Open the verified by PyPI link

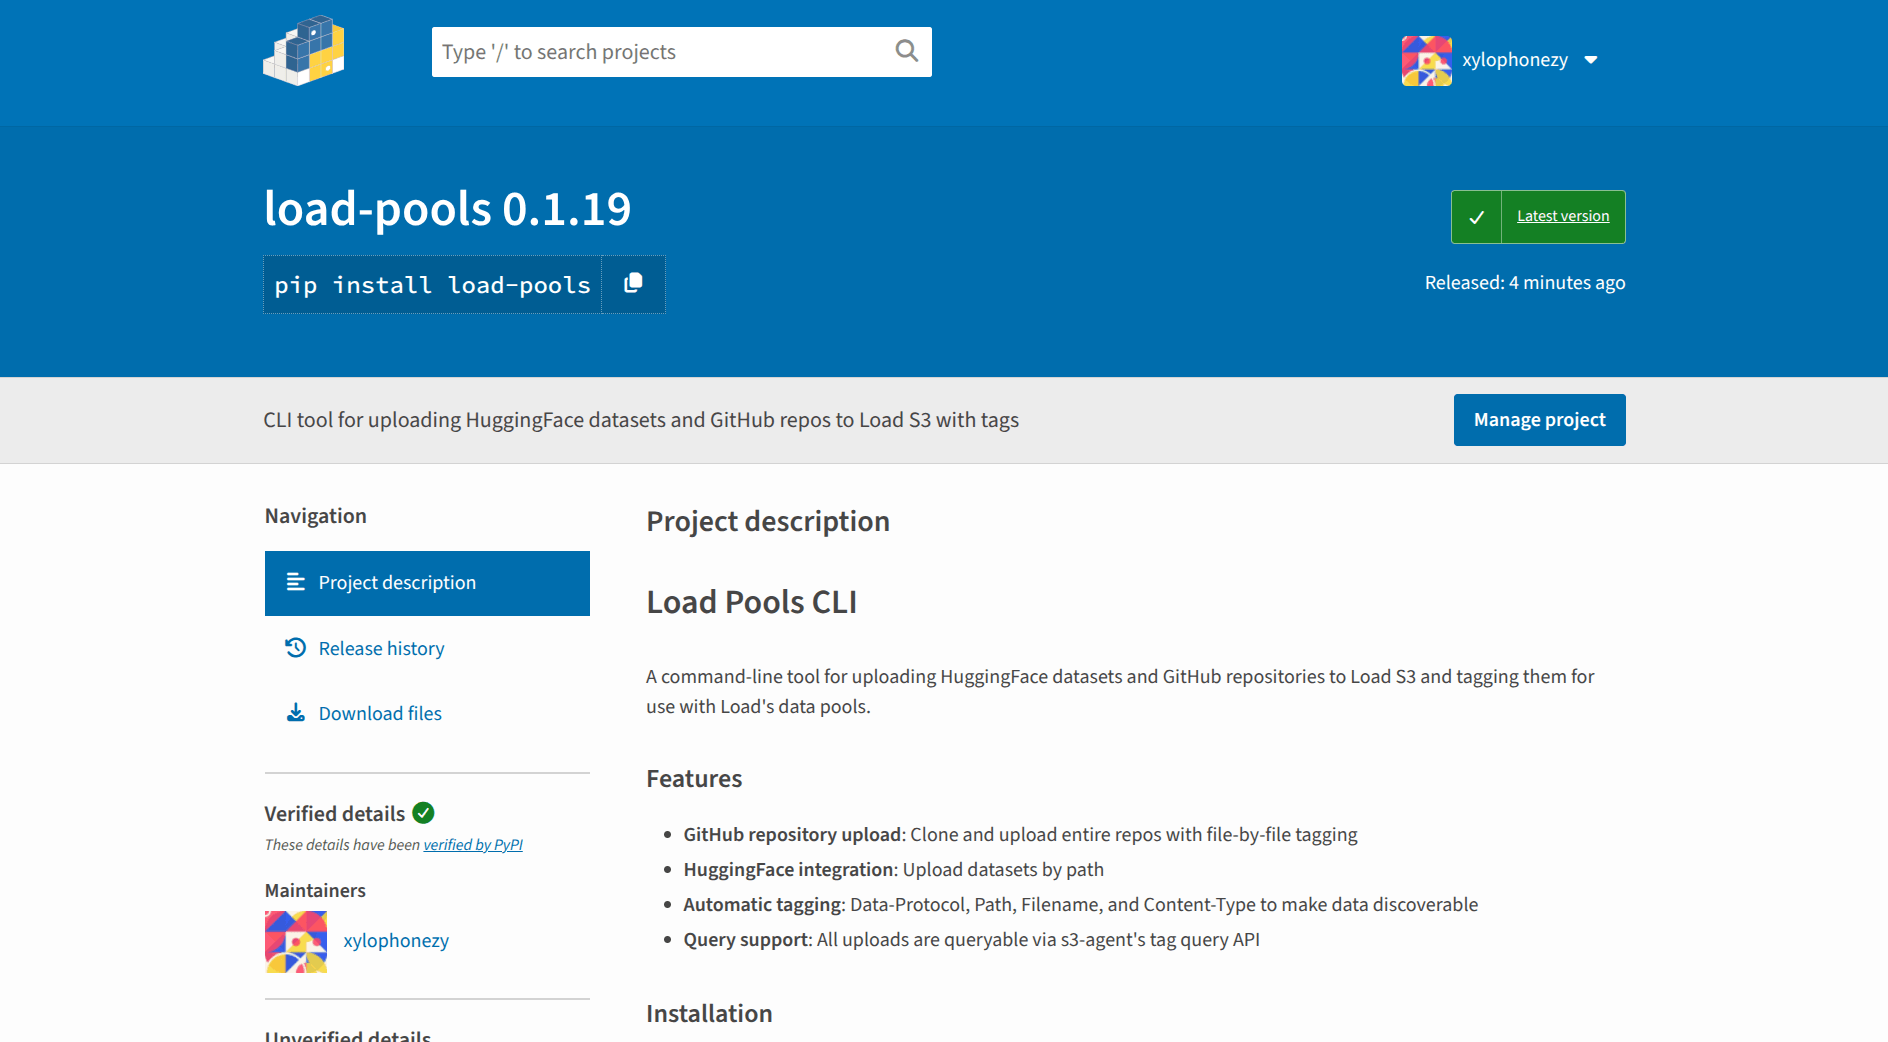[473, 845]
